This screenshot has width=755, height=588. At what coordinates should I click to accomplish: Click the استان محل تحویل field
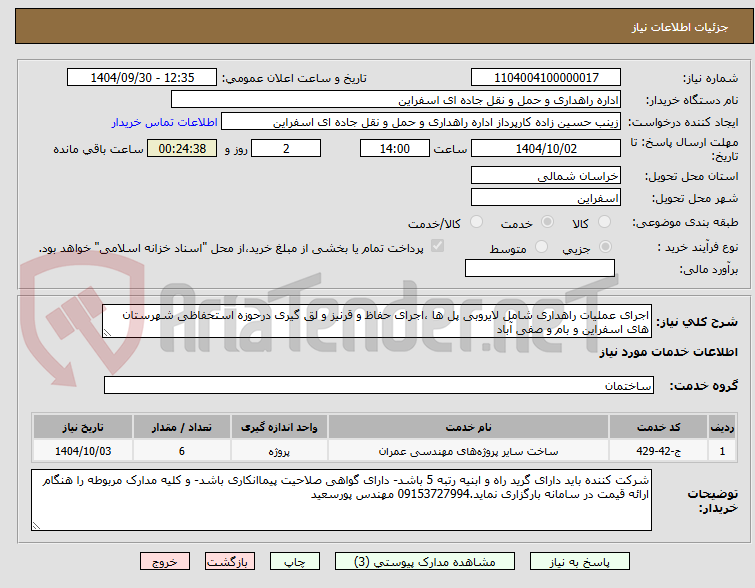pyautogui.click(x=546, y=175)
